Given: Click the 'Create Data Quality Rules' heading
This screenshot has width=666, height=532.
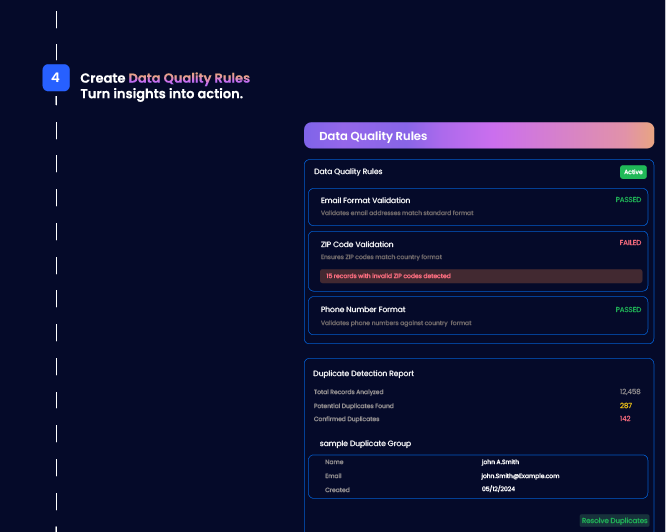Looking at the screenshot, I should (x=165, y=78).
